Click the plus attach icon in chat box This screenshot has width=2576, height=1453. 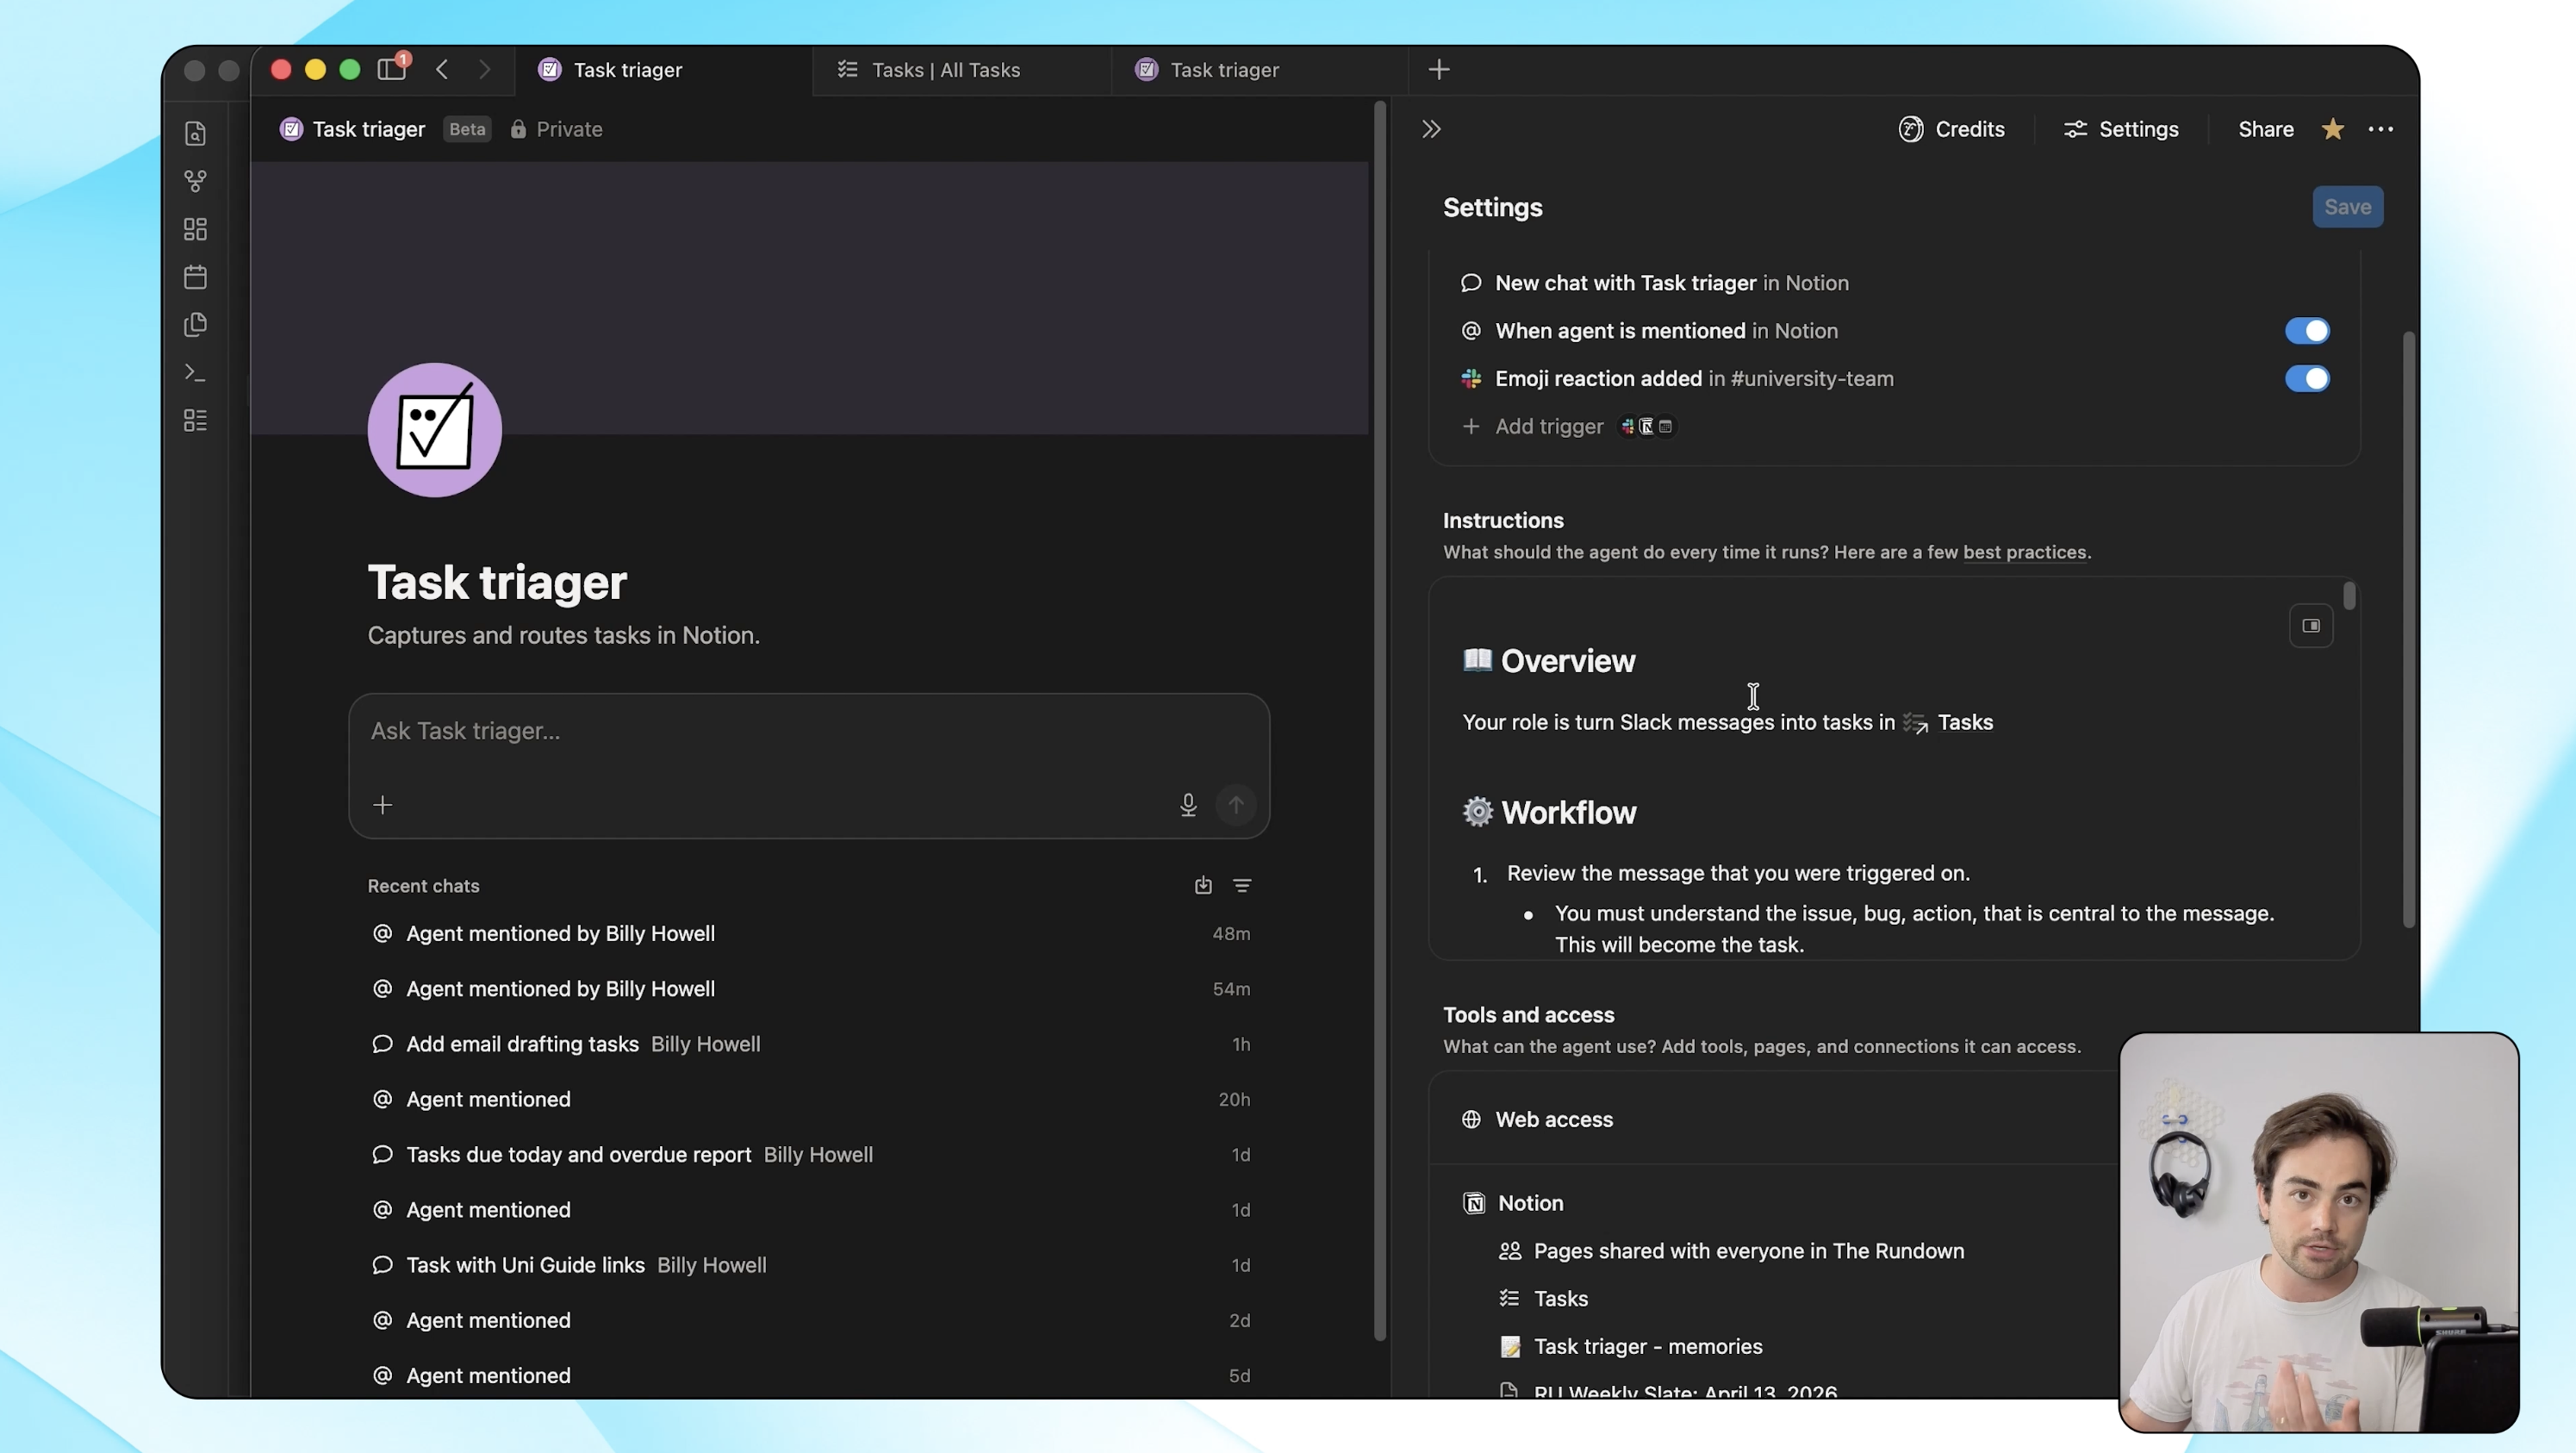[382, 805]
